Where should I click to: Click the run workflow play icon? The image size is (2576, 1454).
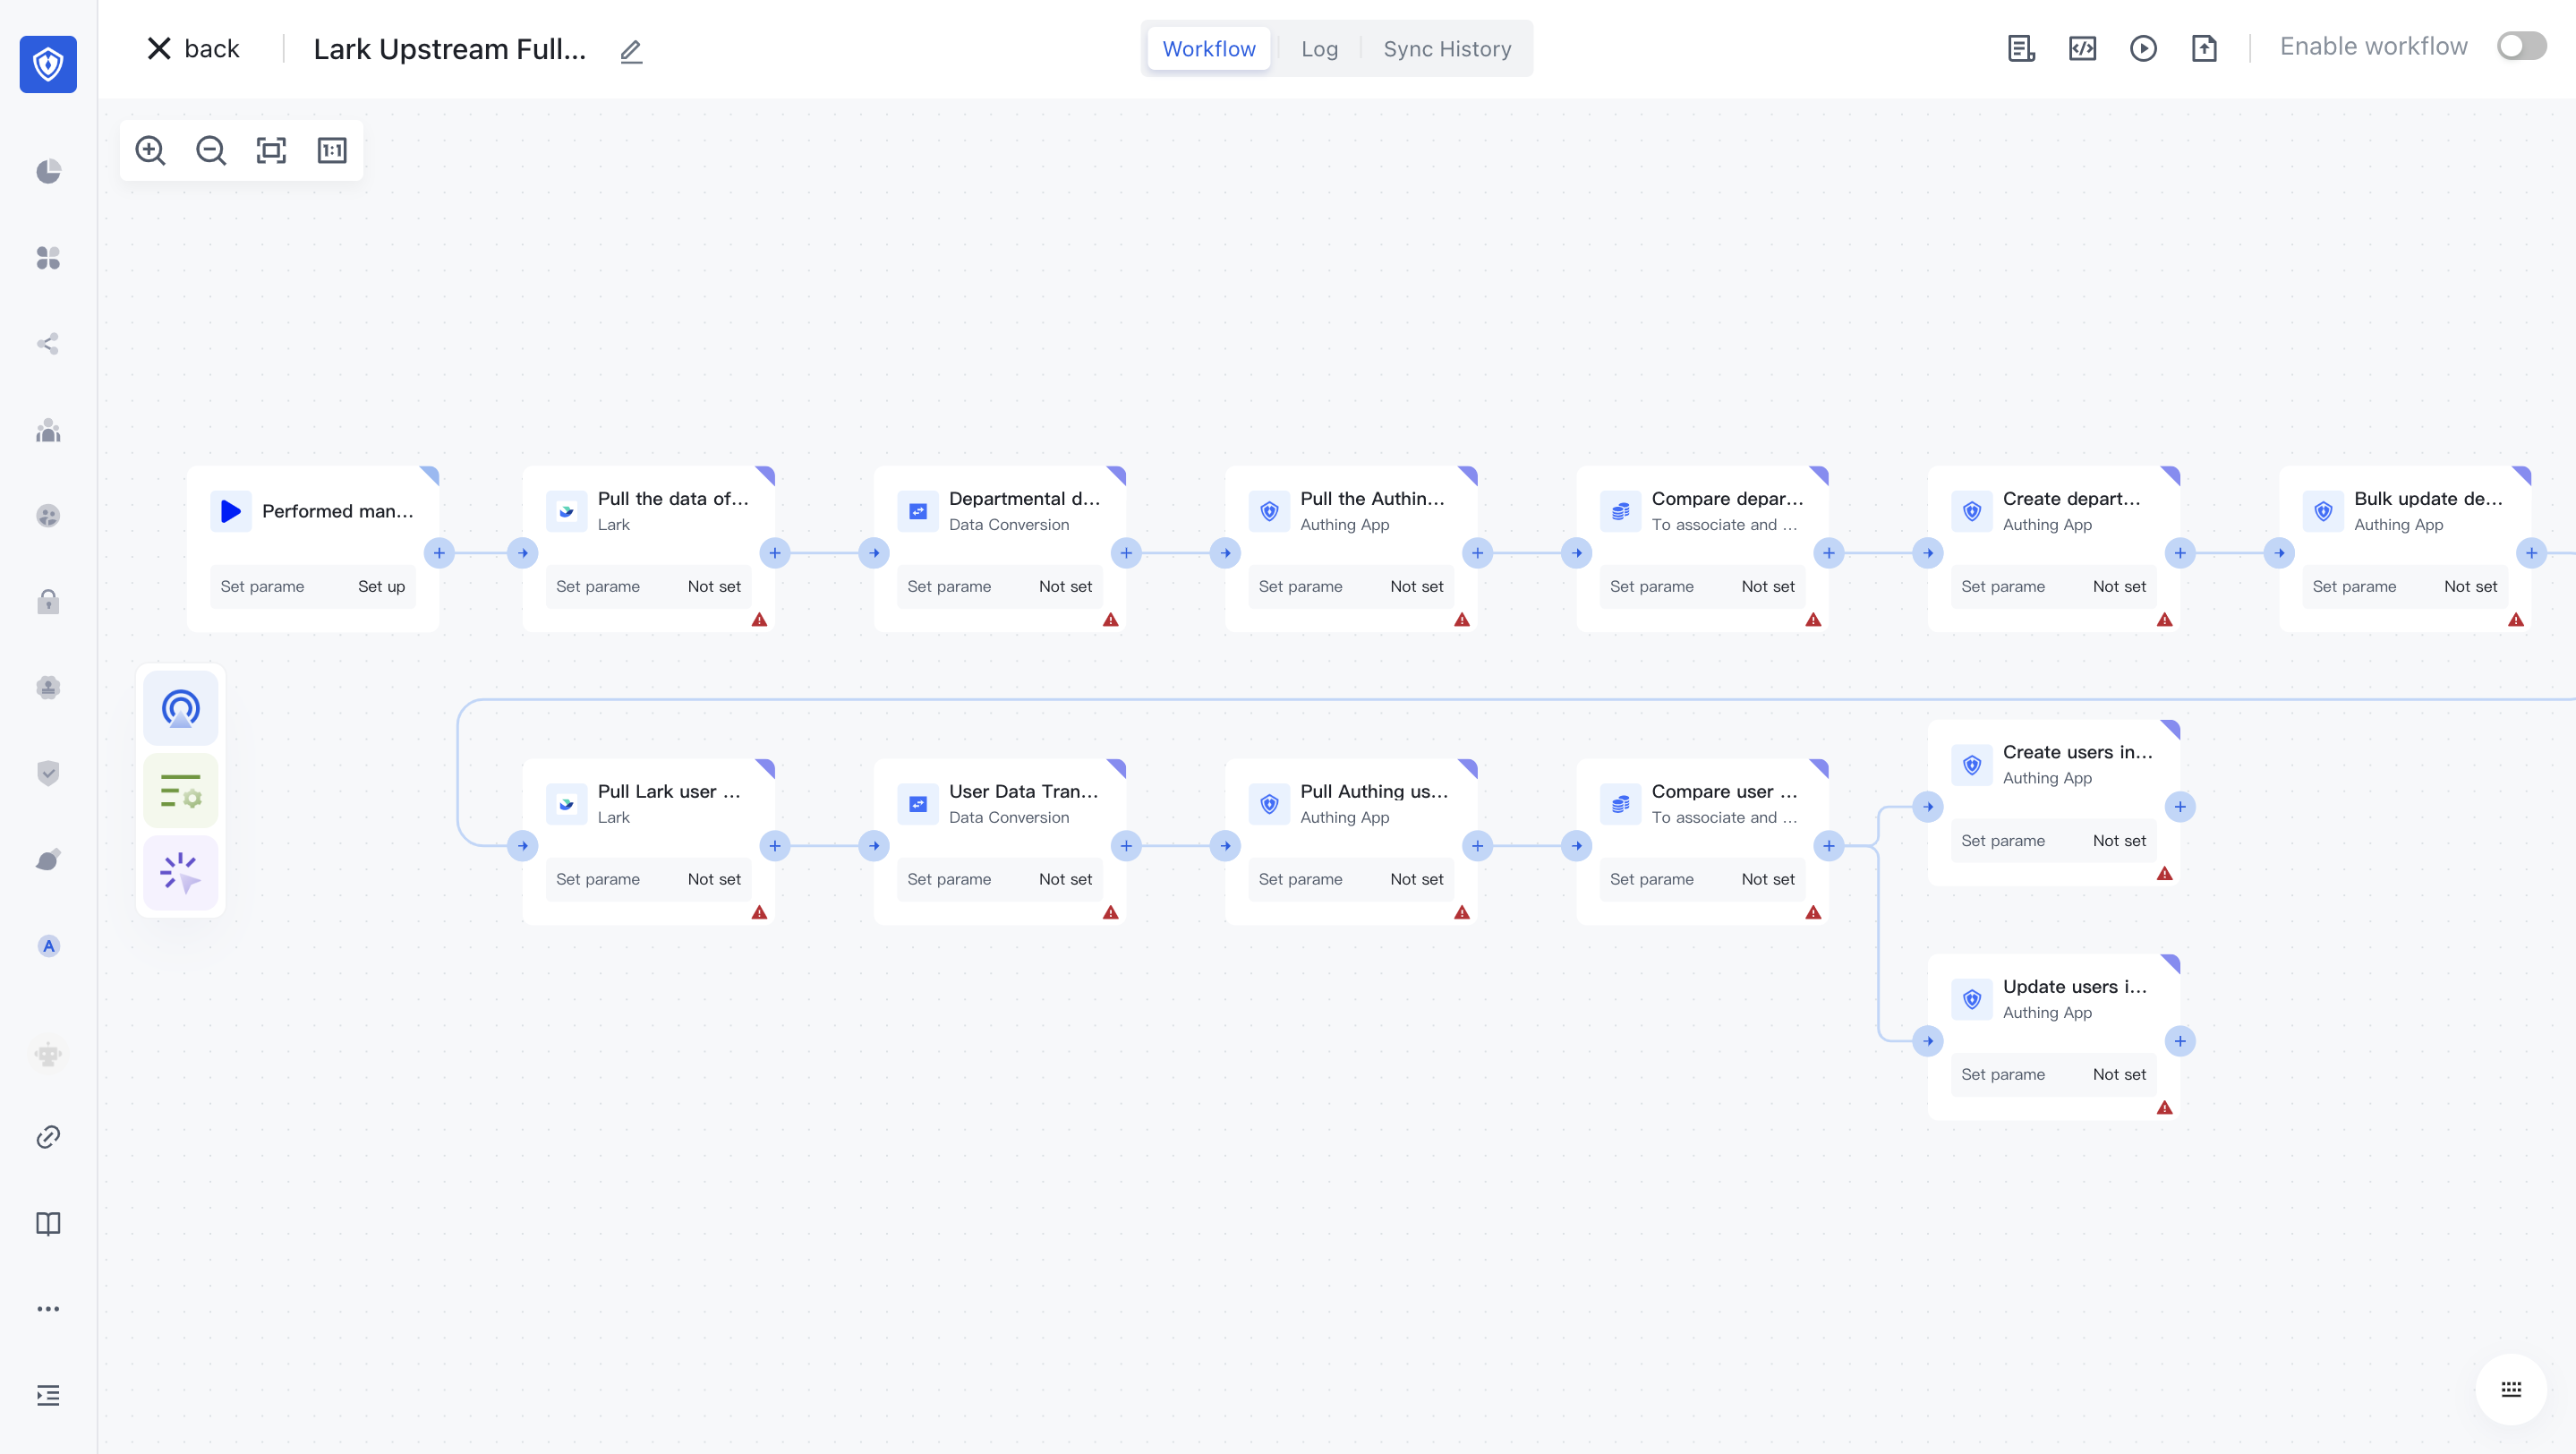tap(2143, 48)
